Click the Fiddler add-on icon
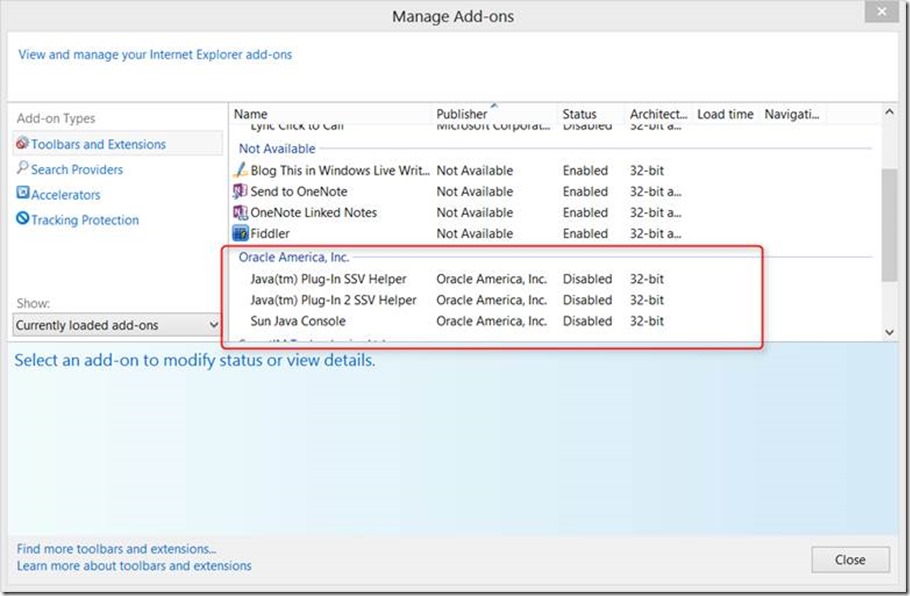Image resolution: width=910 pixels, height=596 pixels. pyautogui.click(x=240, y=233)
